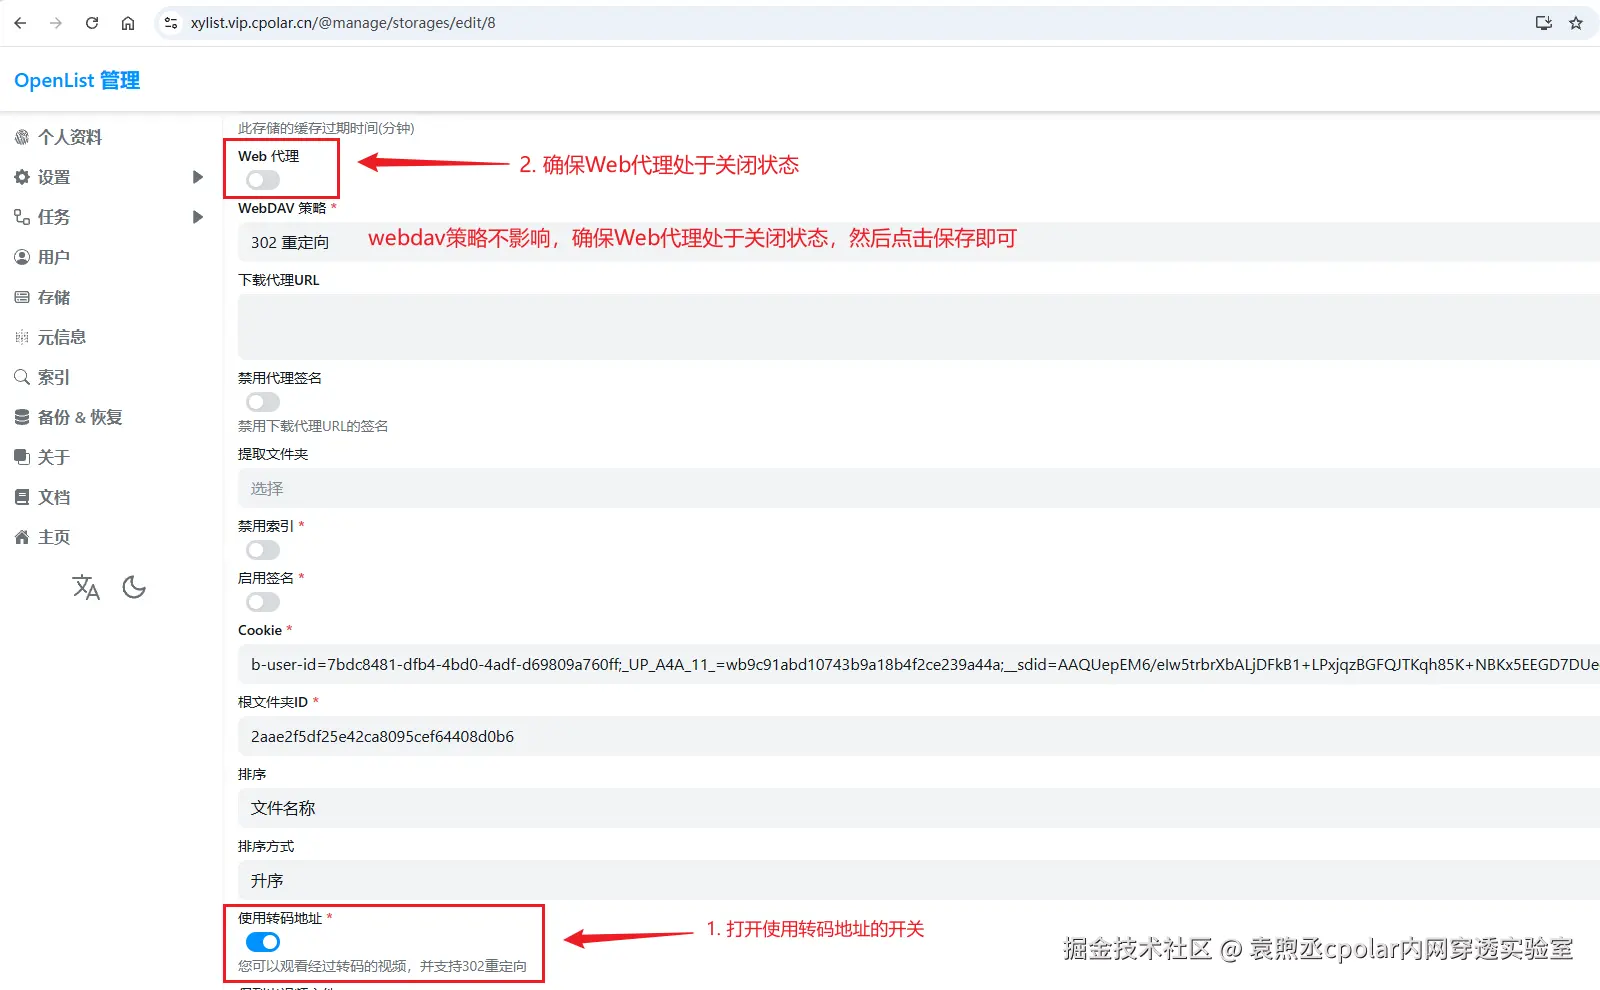Image resolution: width=1600 pixels, height=990 pixels.
Task: Click the 个人资料 fingerprint icon
Action: 22,137
